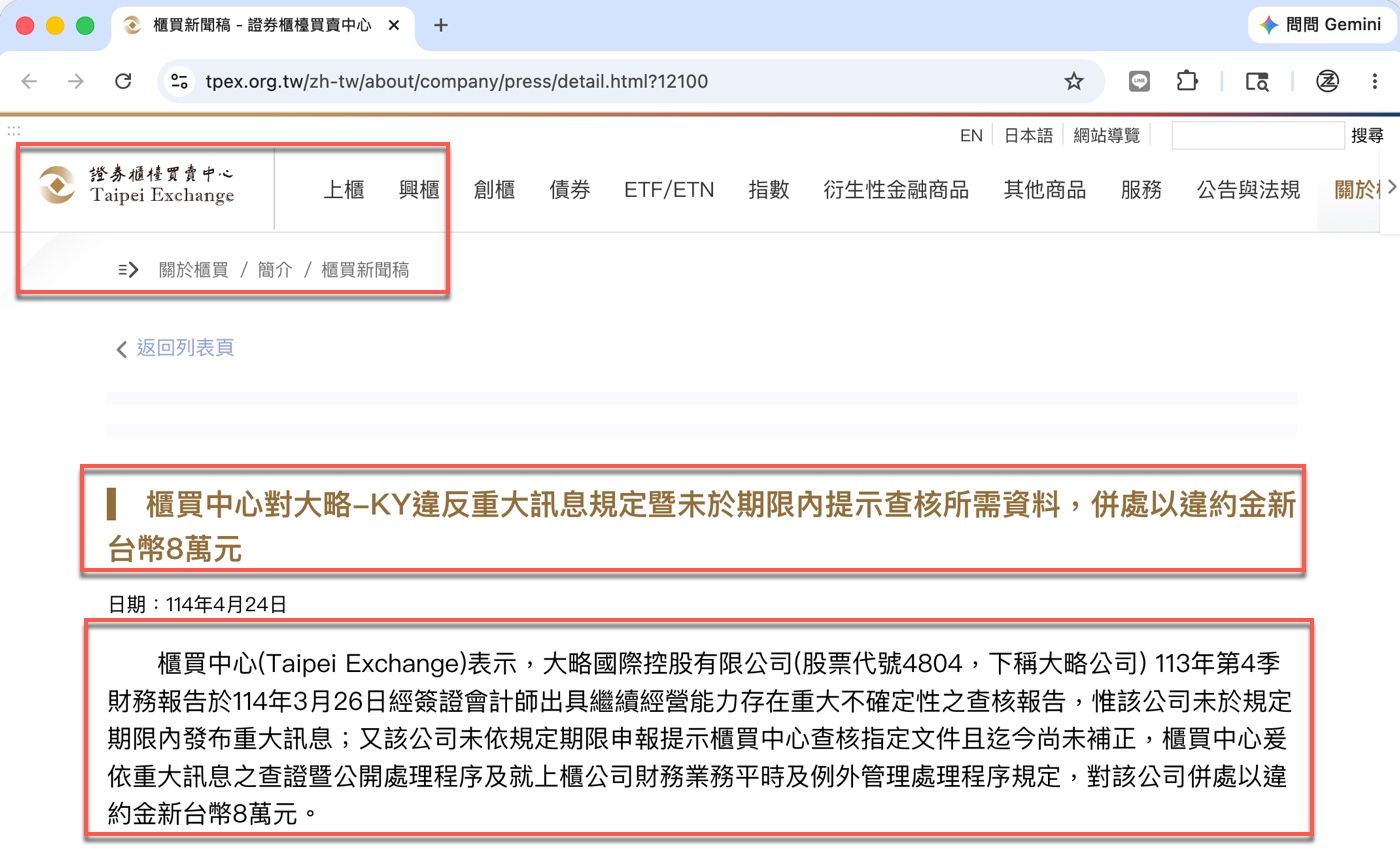Viewport: 1400px width, 856px height.
Task: Open the 上櫃 menu
Action: point(344,189)
